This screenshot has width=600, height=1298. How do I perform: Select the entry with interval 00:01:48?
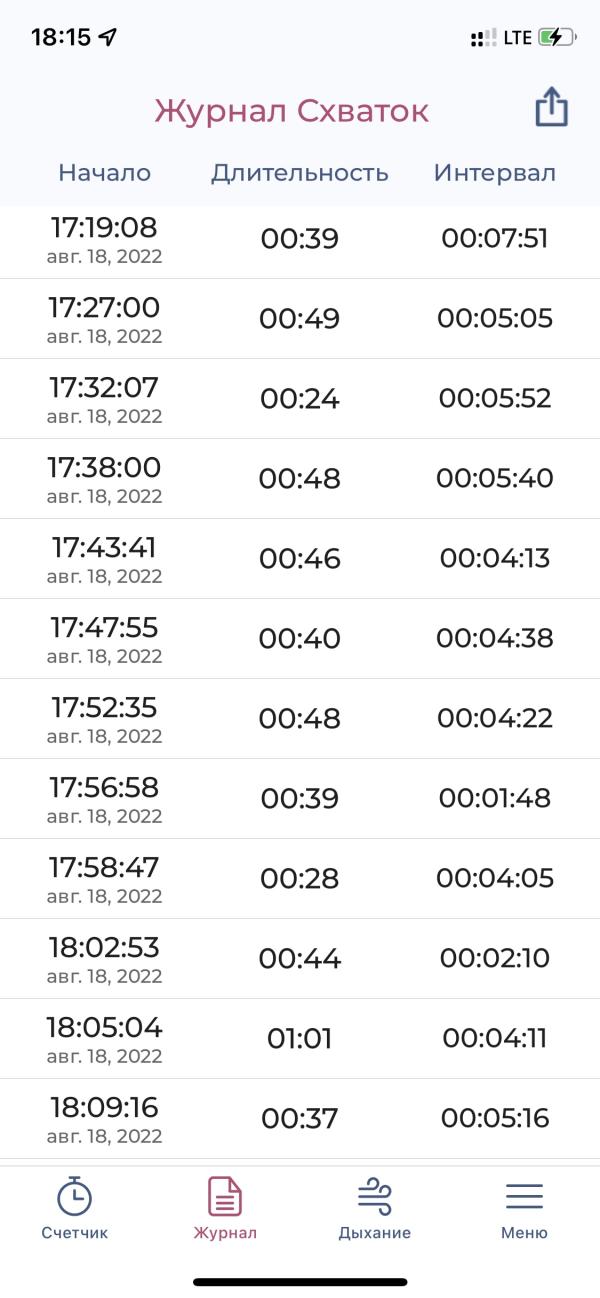point(300,799)
